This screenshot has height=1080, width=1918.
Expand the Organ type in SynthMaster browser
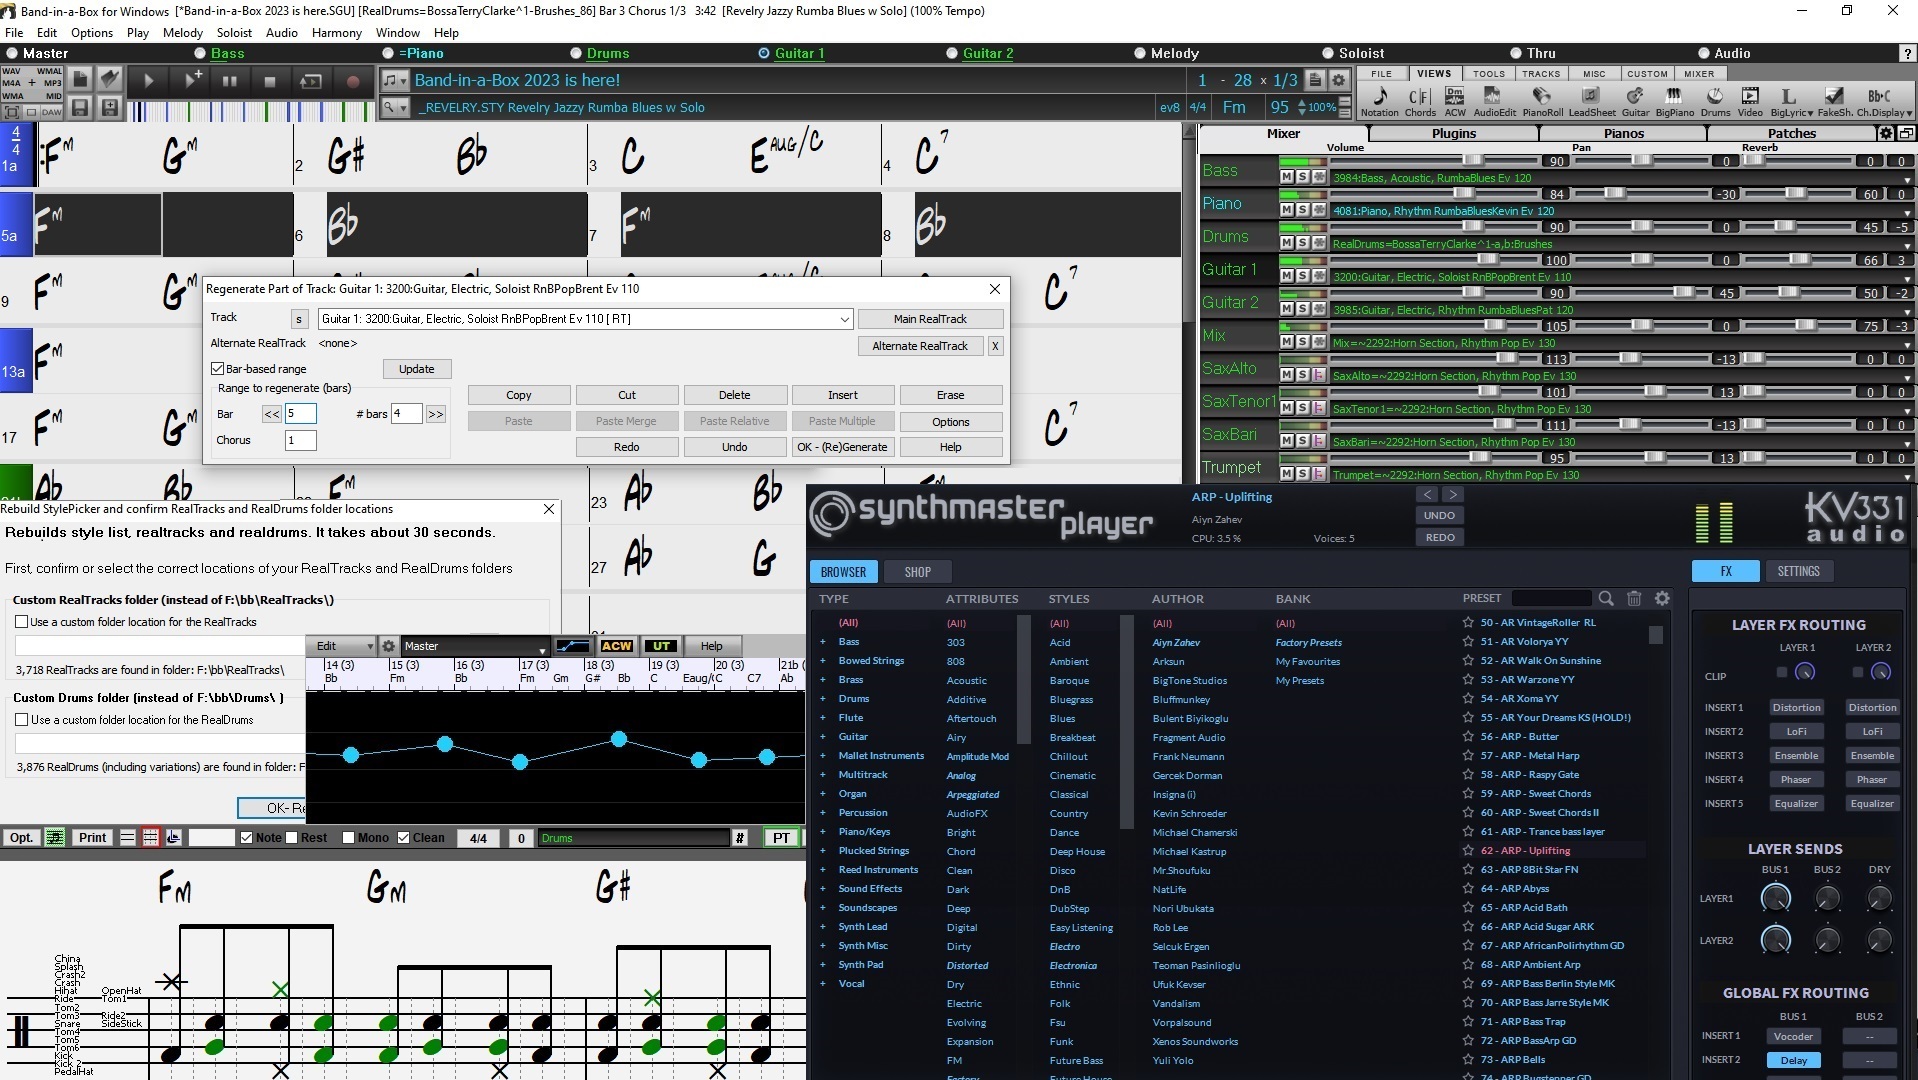823,794
